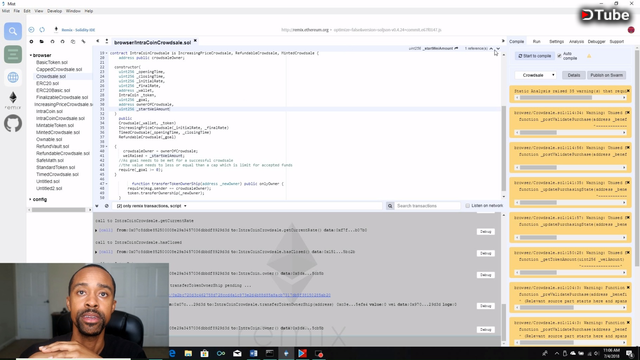
Task: Dismiss the Static Analysis warning box
Action: [628, 91]
